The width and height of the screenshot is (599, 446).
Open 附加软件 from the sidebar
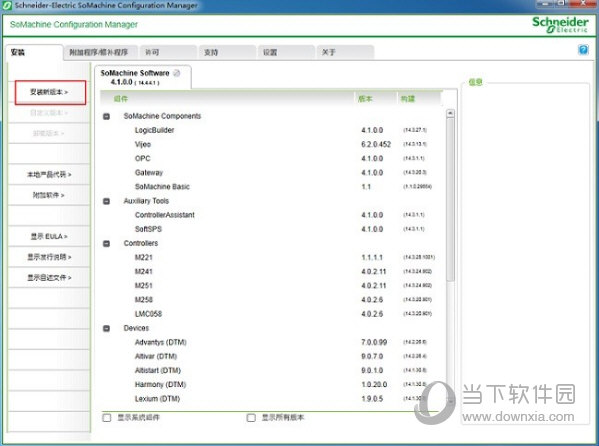click(x=49, y=195)
